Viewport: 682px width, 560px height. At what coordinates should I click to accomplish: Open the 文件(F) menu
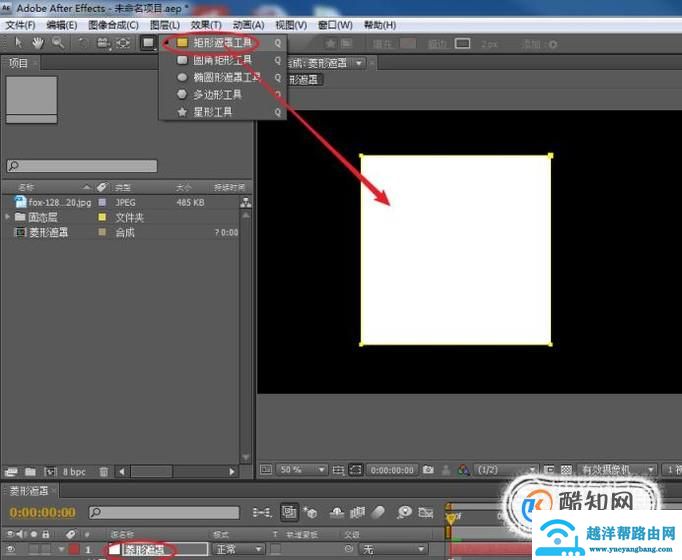pyautogui.click(x=20, y=25)
